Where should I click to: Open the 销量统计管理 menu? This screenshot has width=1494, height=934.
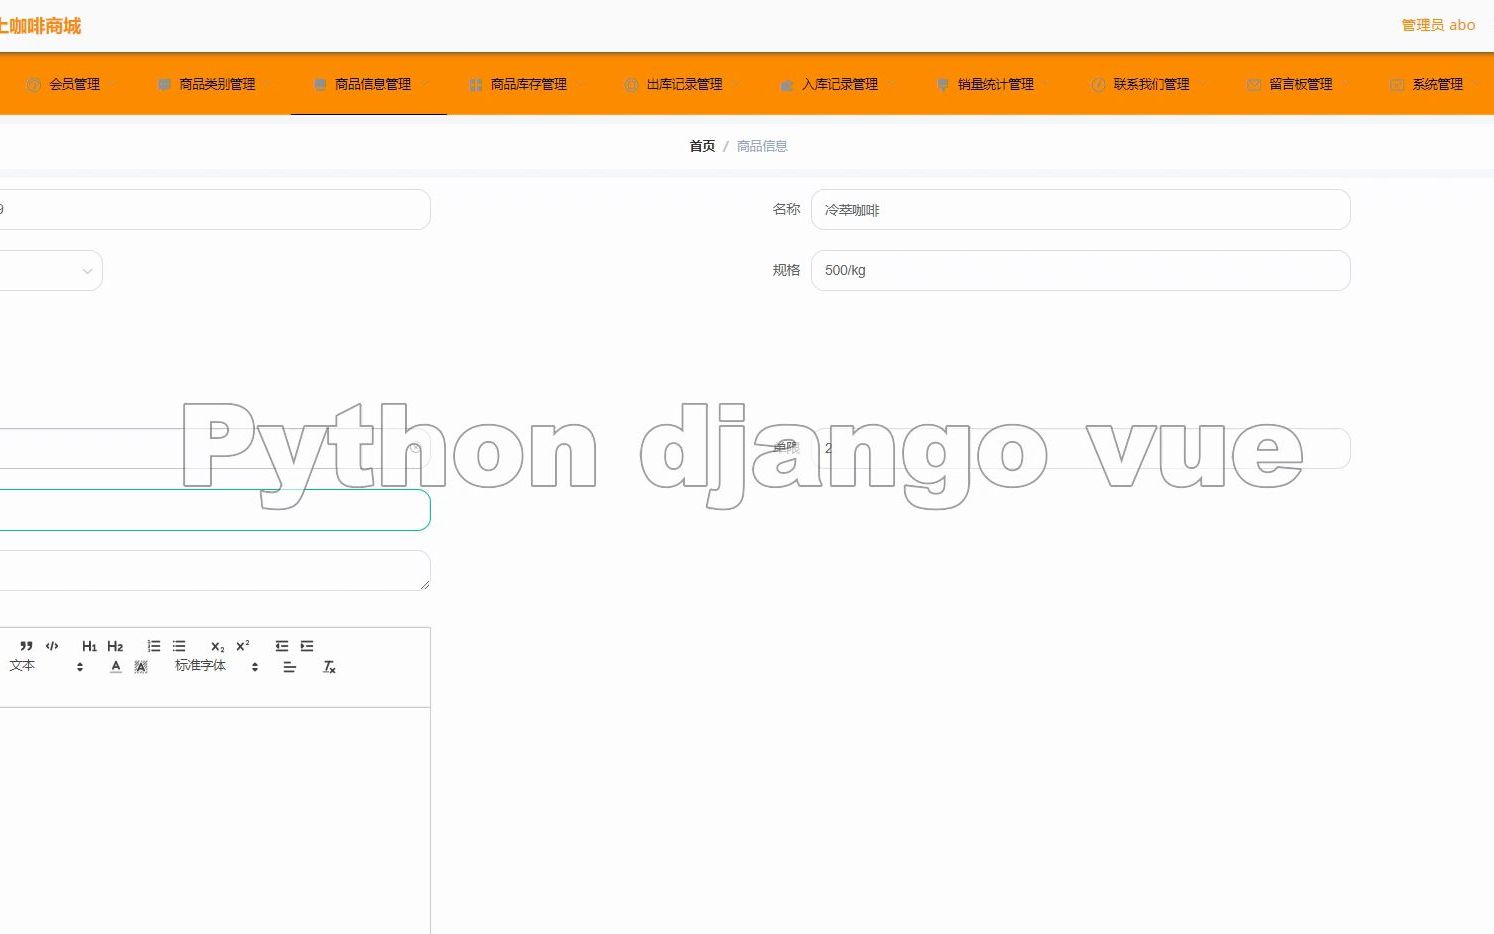[x=993, y=84]
